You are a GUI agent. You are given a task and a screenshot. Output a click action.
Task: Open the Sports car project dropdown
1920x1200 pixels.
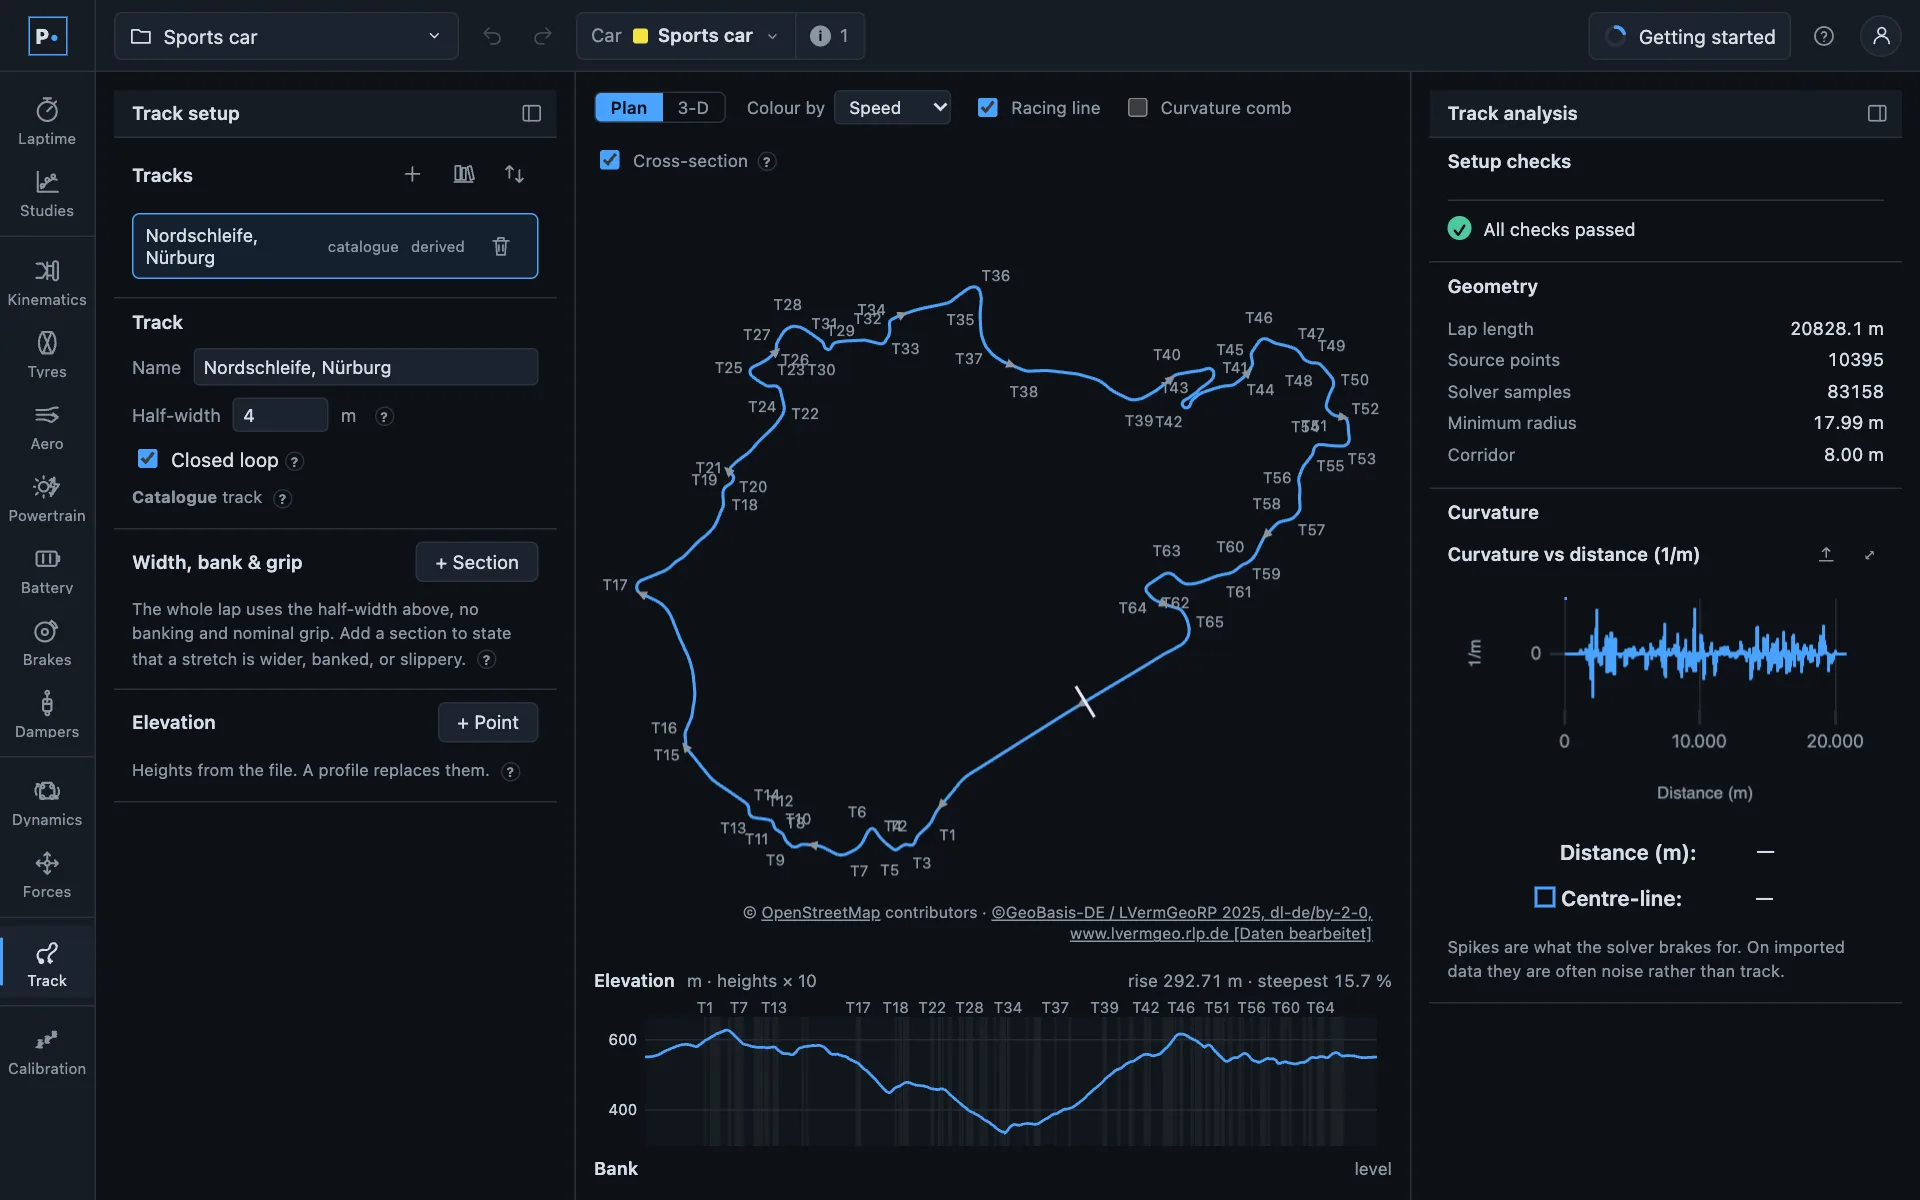[x=286, y=36]
